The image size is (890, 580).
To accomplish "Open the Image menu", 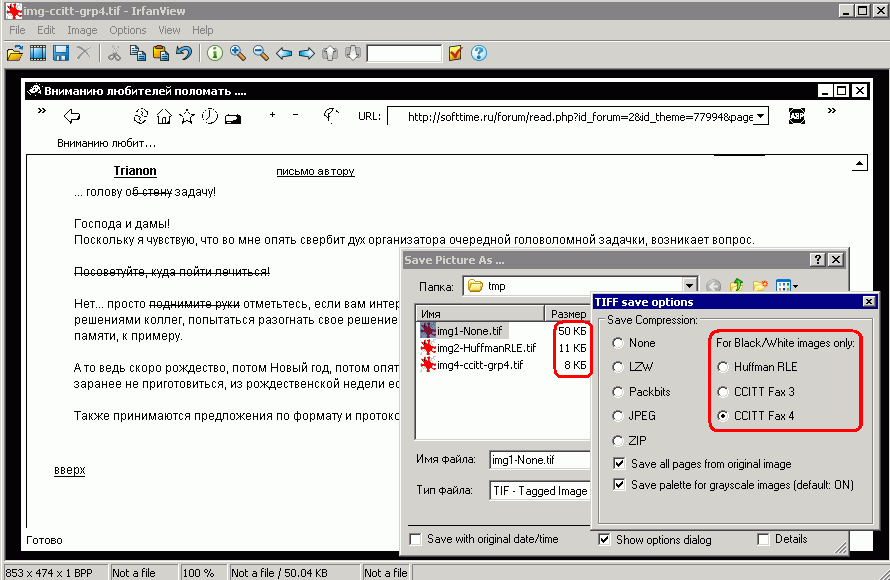I will click(82, 30).
